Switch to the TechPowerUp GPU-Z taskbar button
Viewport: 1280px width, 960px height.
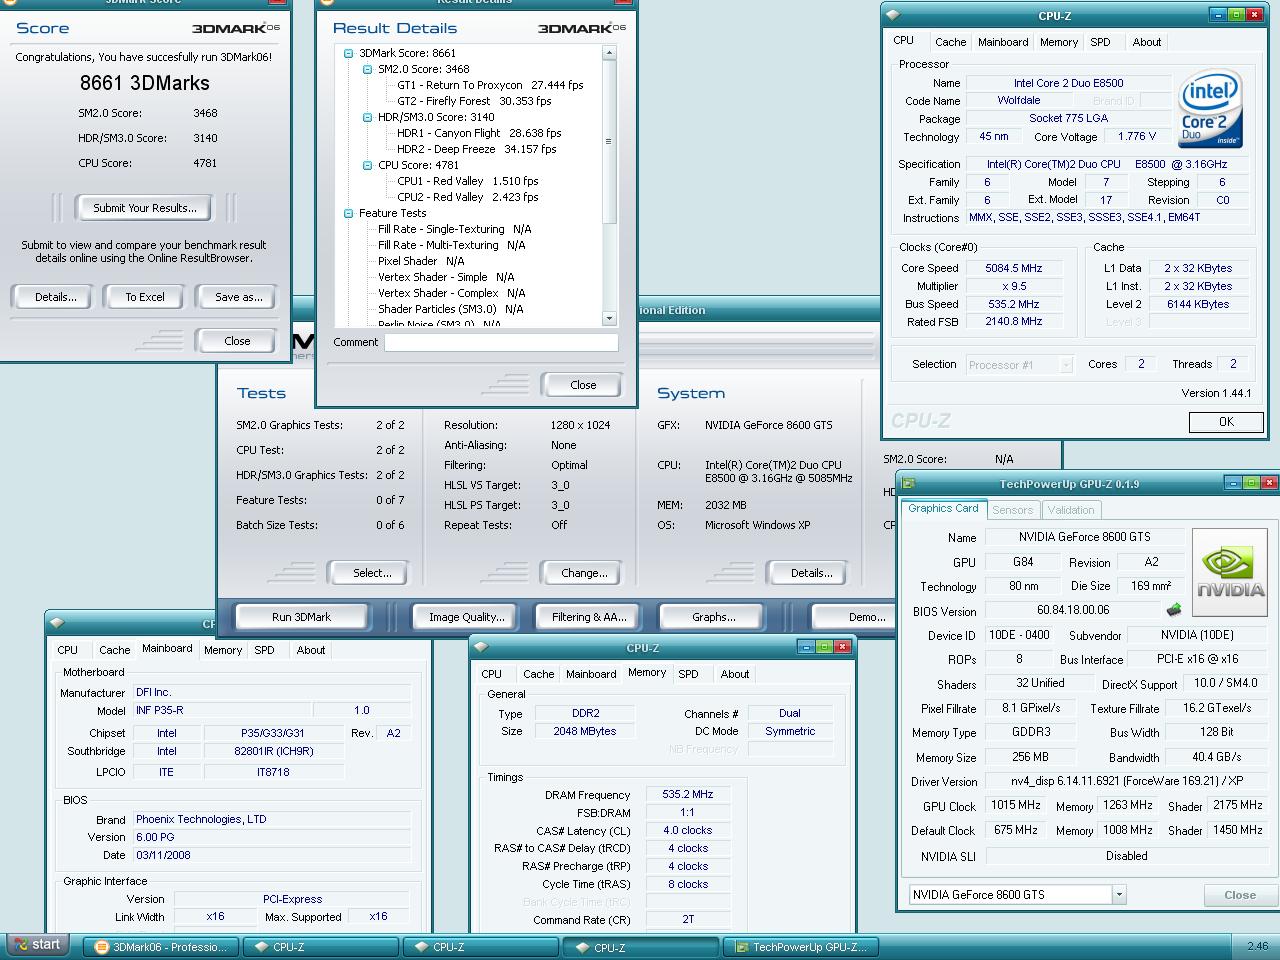coord(802,947)
